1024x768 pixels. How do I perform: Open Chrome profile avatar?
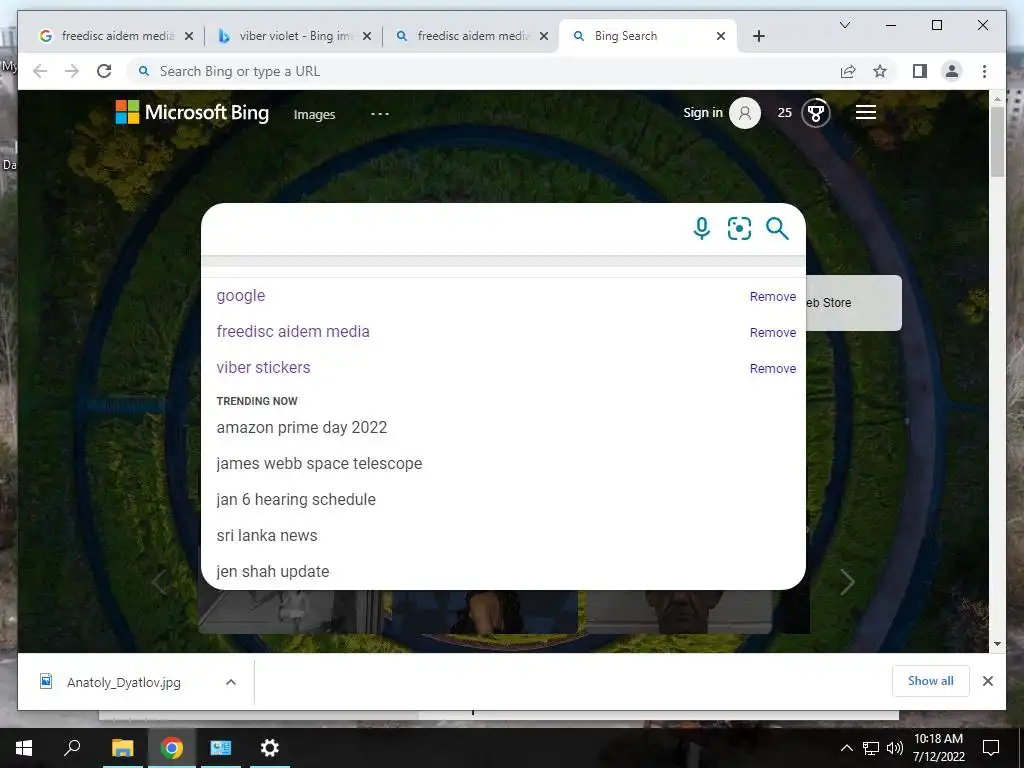[x=952, y=71]
